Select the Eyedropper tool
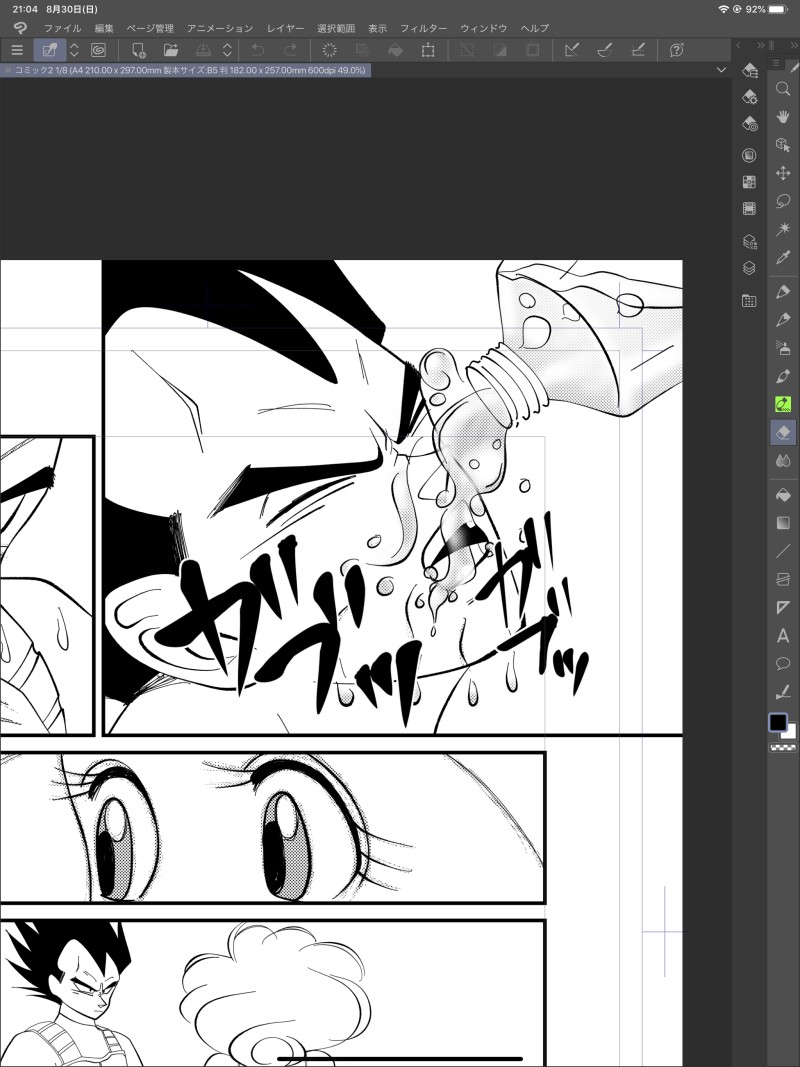 click(782, 258)
